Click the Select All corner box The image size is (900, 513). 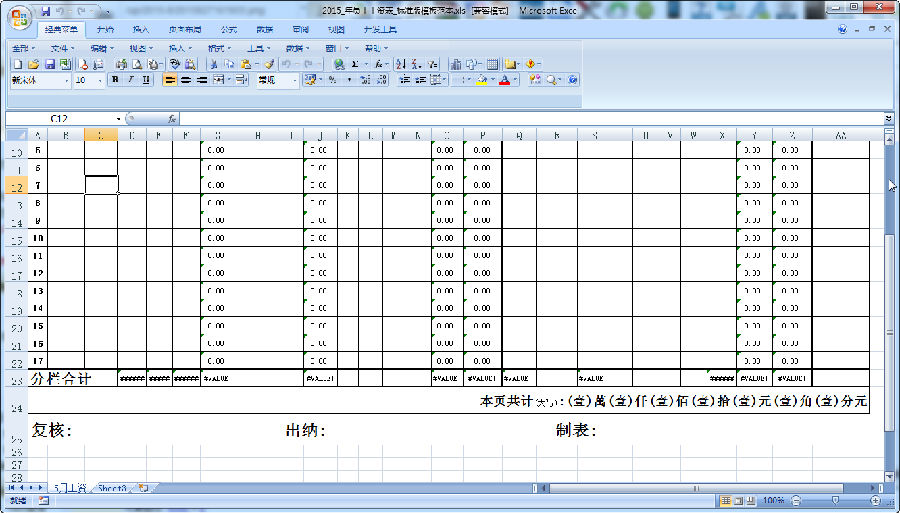(16, 135)
